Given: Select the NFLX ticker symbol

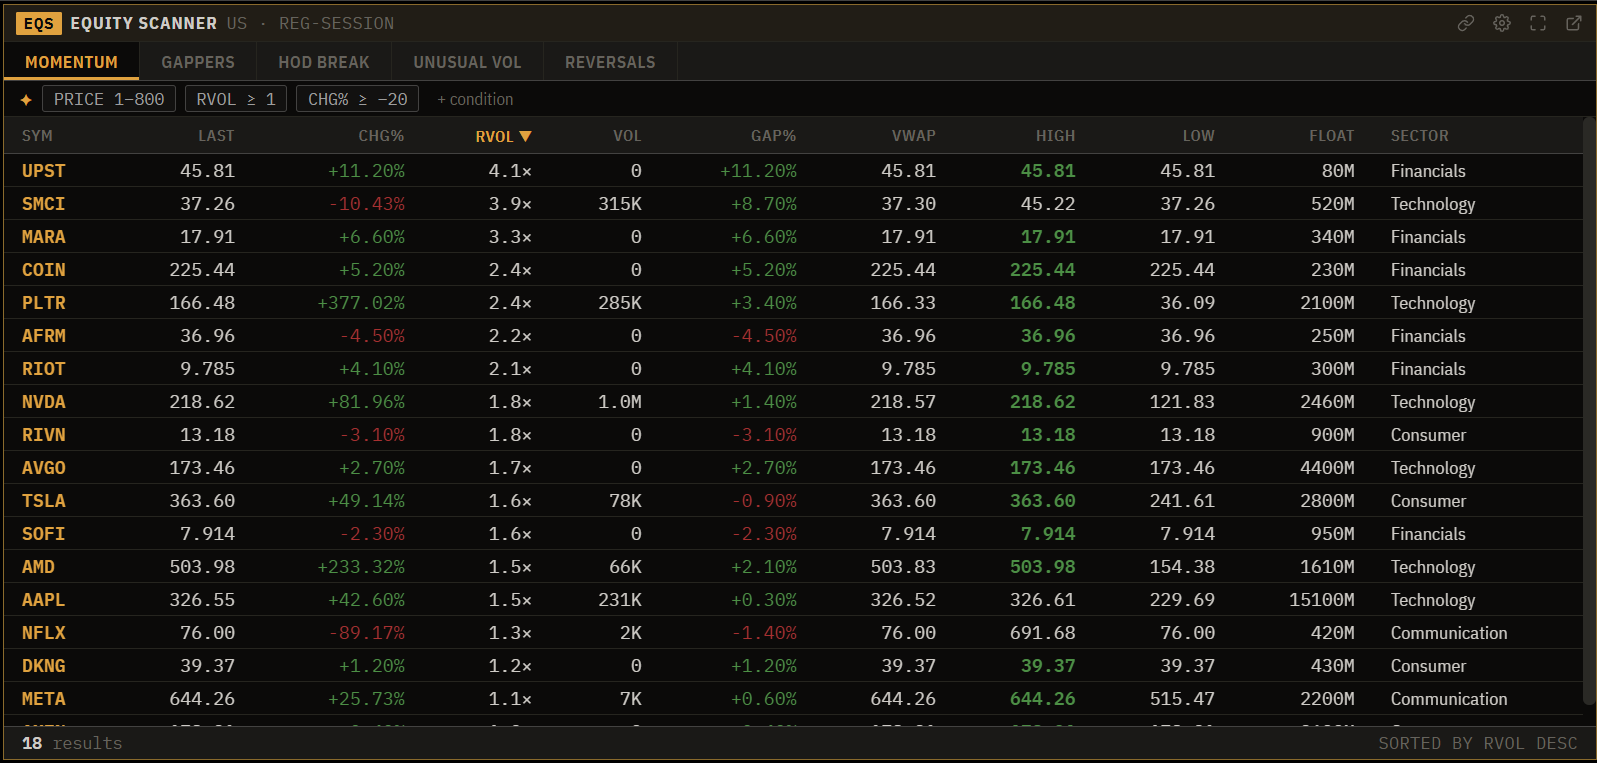Looking at the screenshot, I should pyautogui.click(x=44, y=633).
